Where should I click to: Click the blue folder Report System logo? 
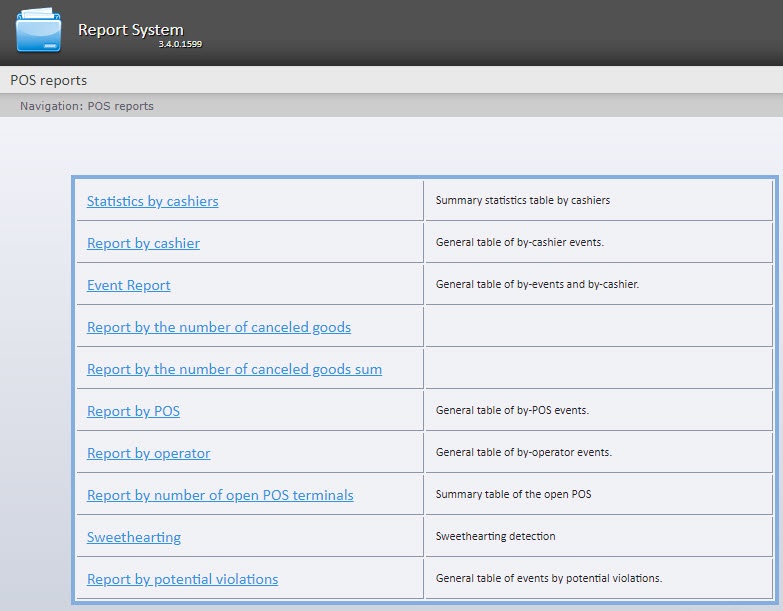pos(39,31)
